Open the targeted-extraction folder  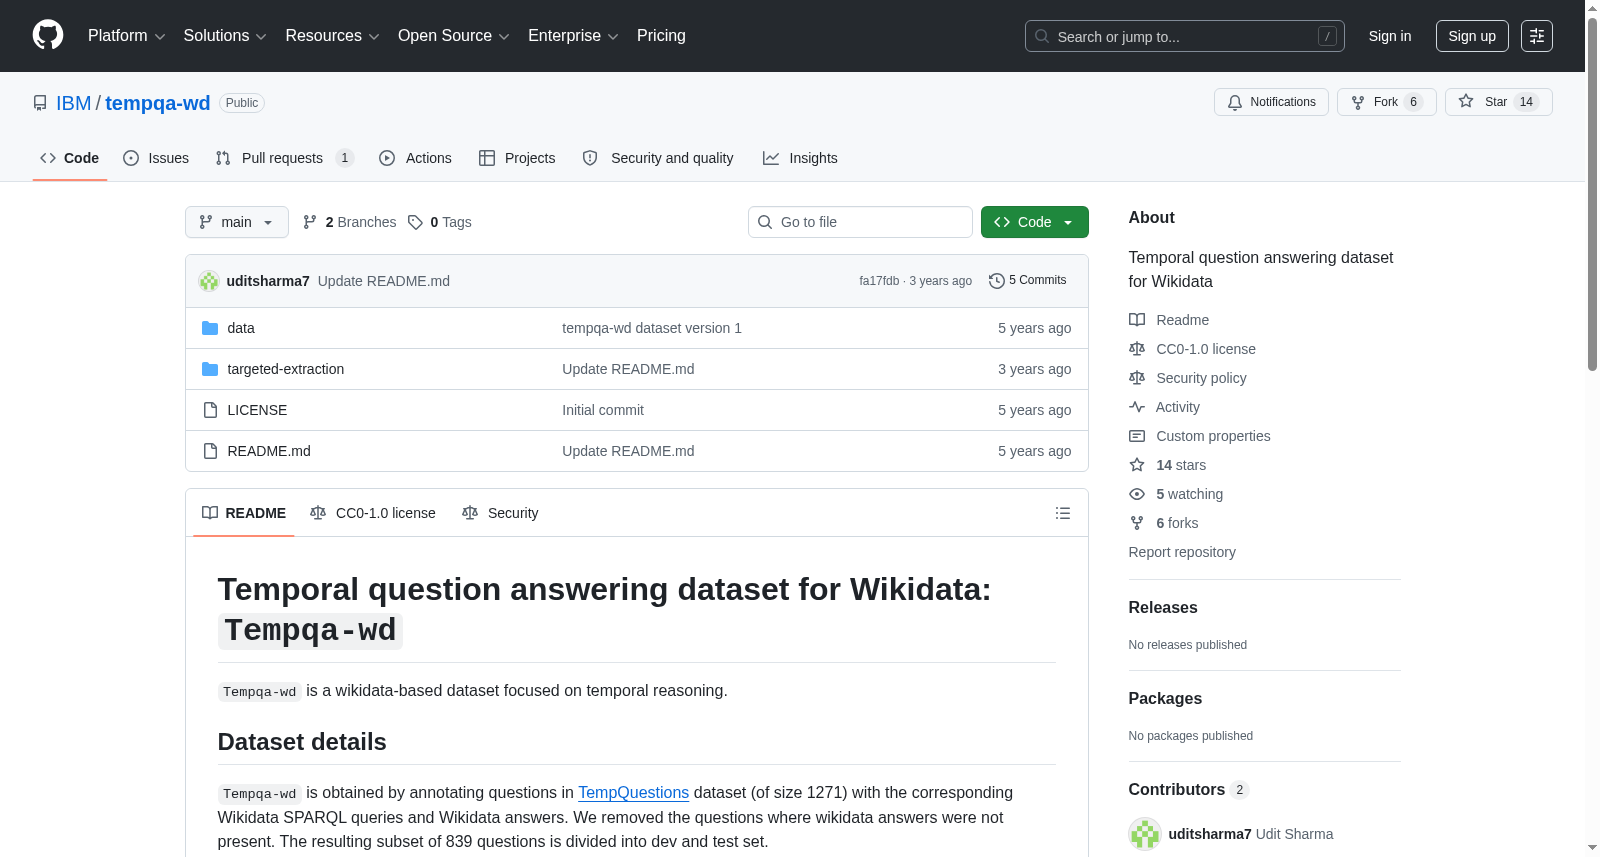(x=285, y=369)
